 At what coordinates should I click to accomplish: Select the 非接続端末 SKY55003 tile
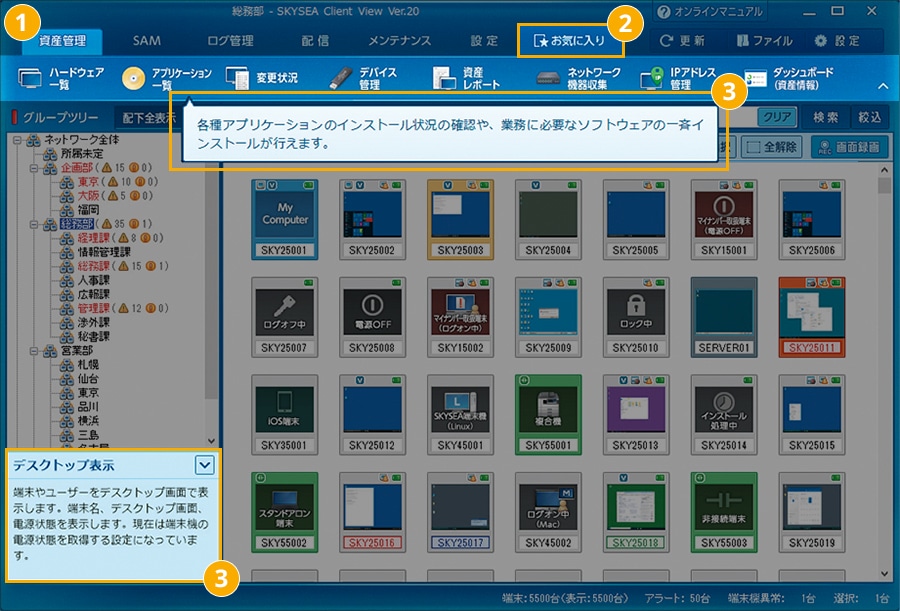pyautogui.click(x=724, y=512)
